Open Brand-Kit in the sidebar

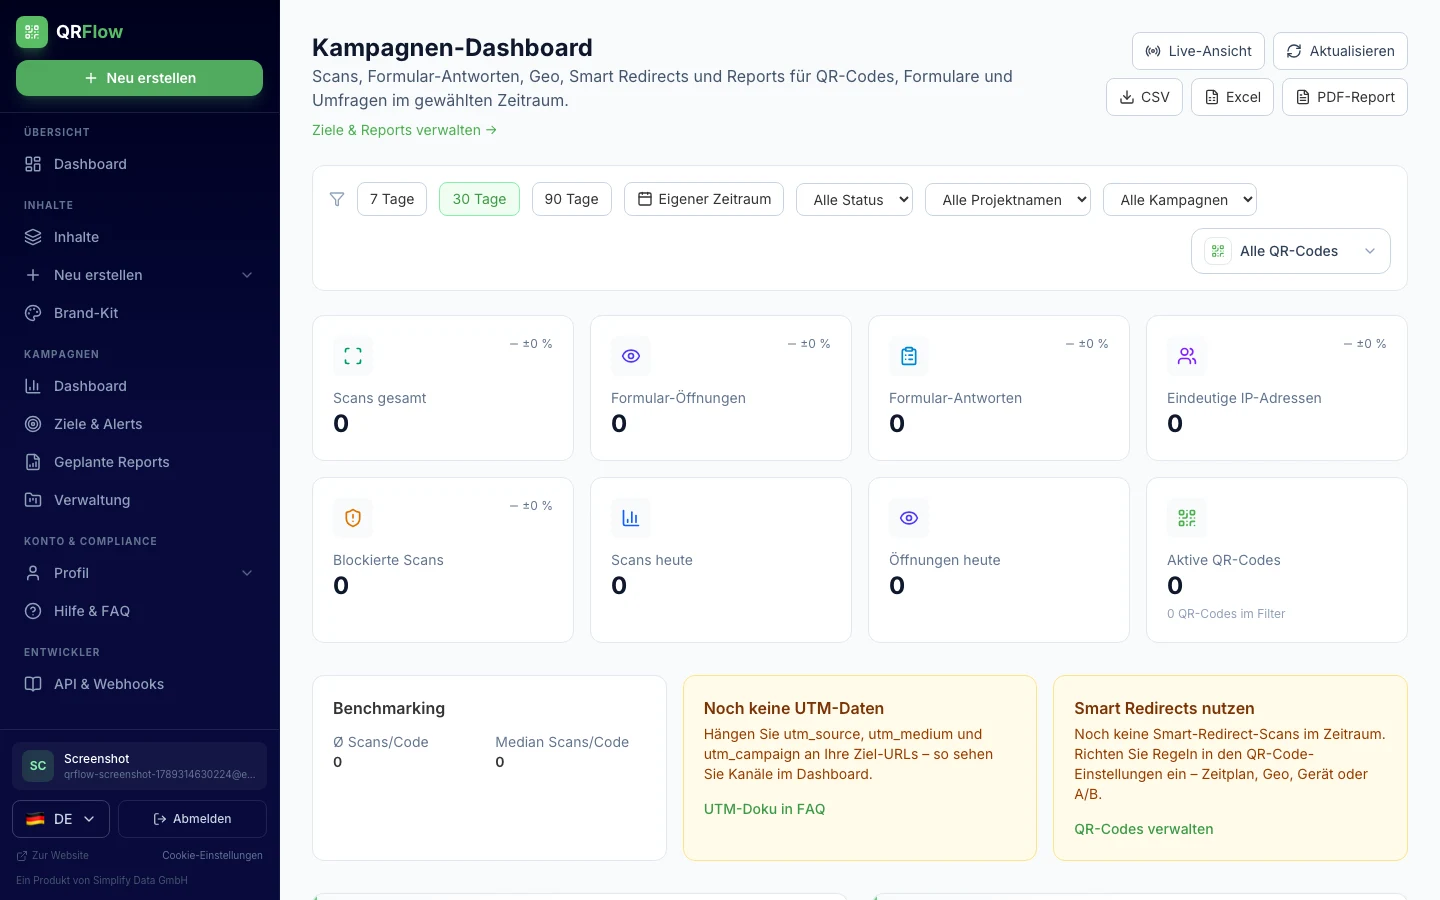point(139,313)
